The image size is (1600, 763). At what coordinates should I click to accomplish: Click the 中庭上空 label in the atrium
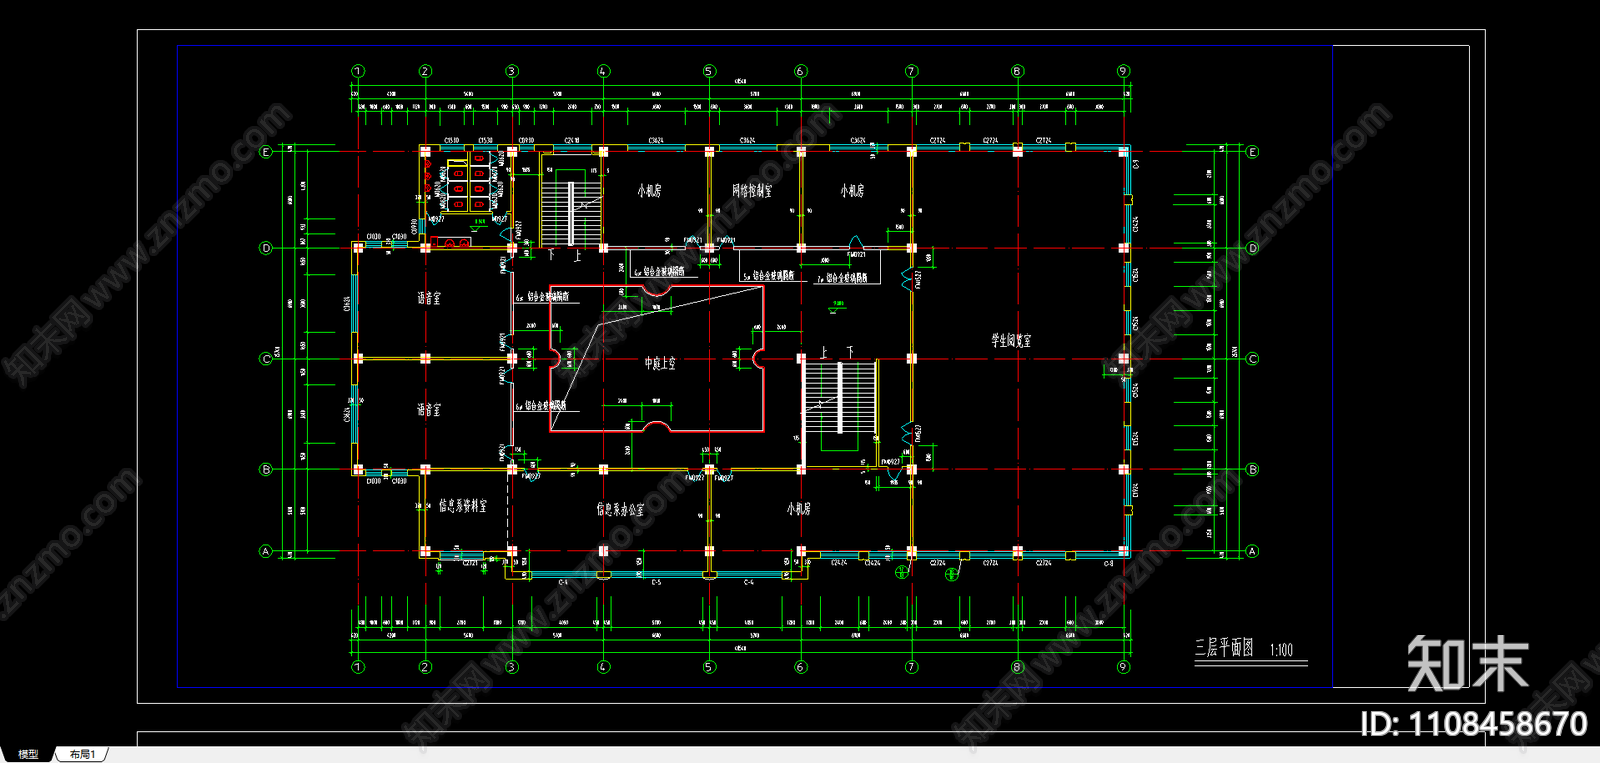coord(660,363)
